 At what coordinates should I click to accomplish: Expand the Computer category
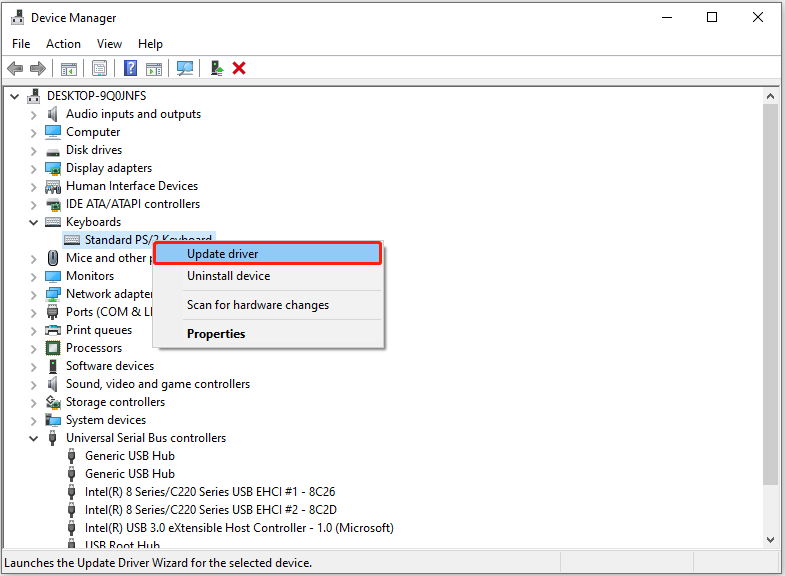tap(33, 133)
